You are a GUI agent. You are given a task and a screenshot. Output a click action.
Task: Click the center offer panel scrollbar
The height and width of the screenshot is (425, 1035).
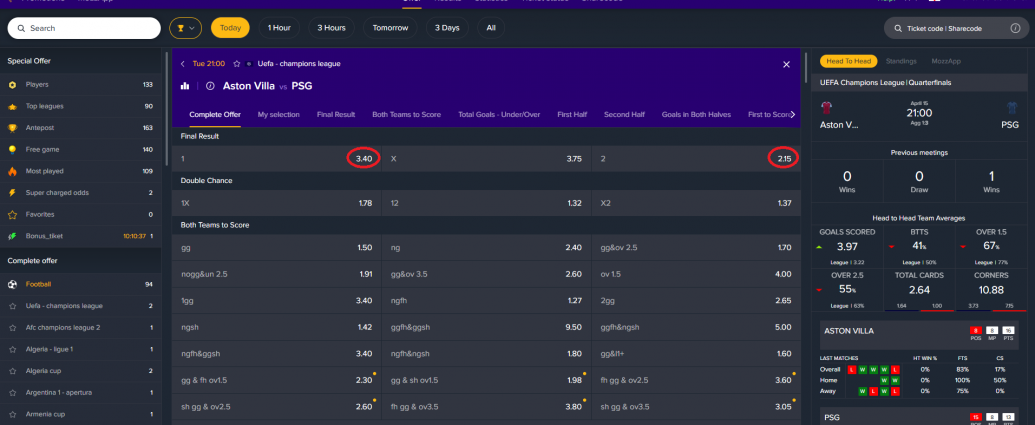pos(805,66)
